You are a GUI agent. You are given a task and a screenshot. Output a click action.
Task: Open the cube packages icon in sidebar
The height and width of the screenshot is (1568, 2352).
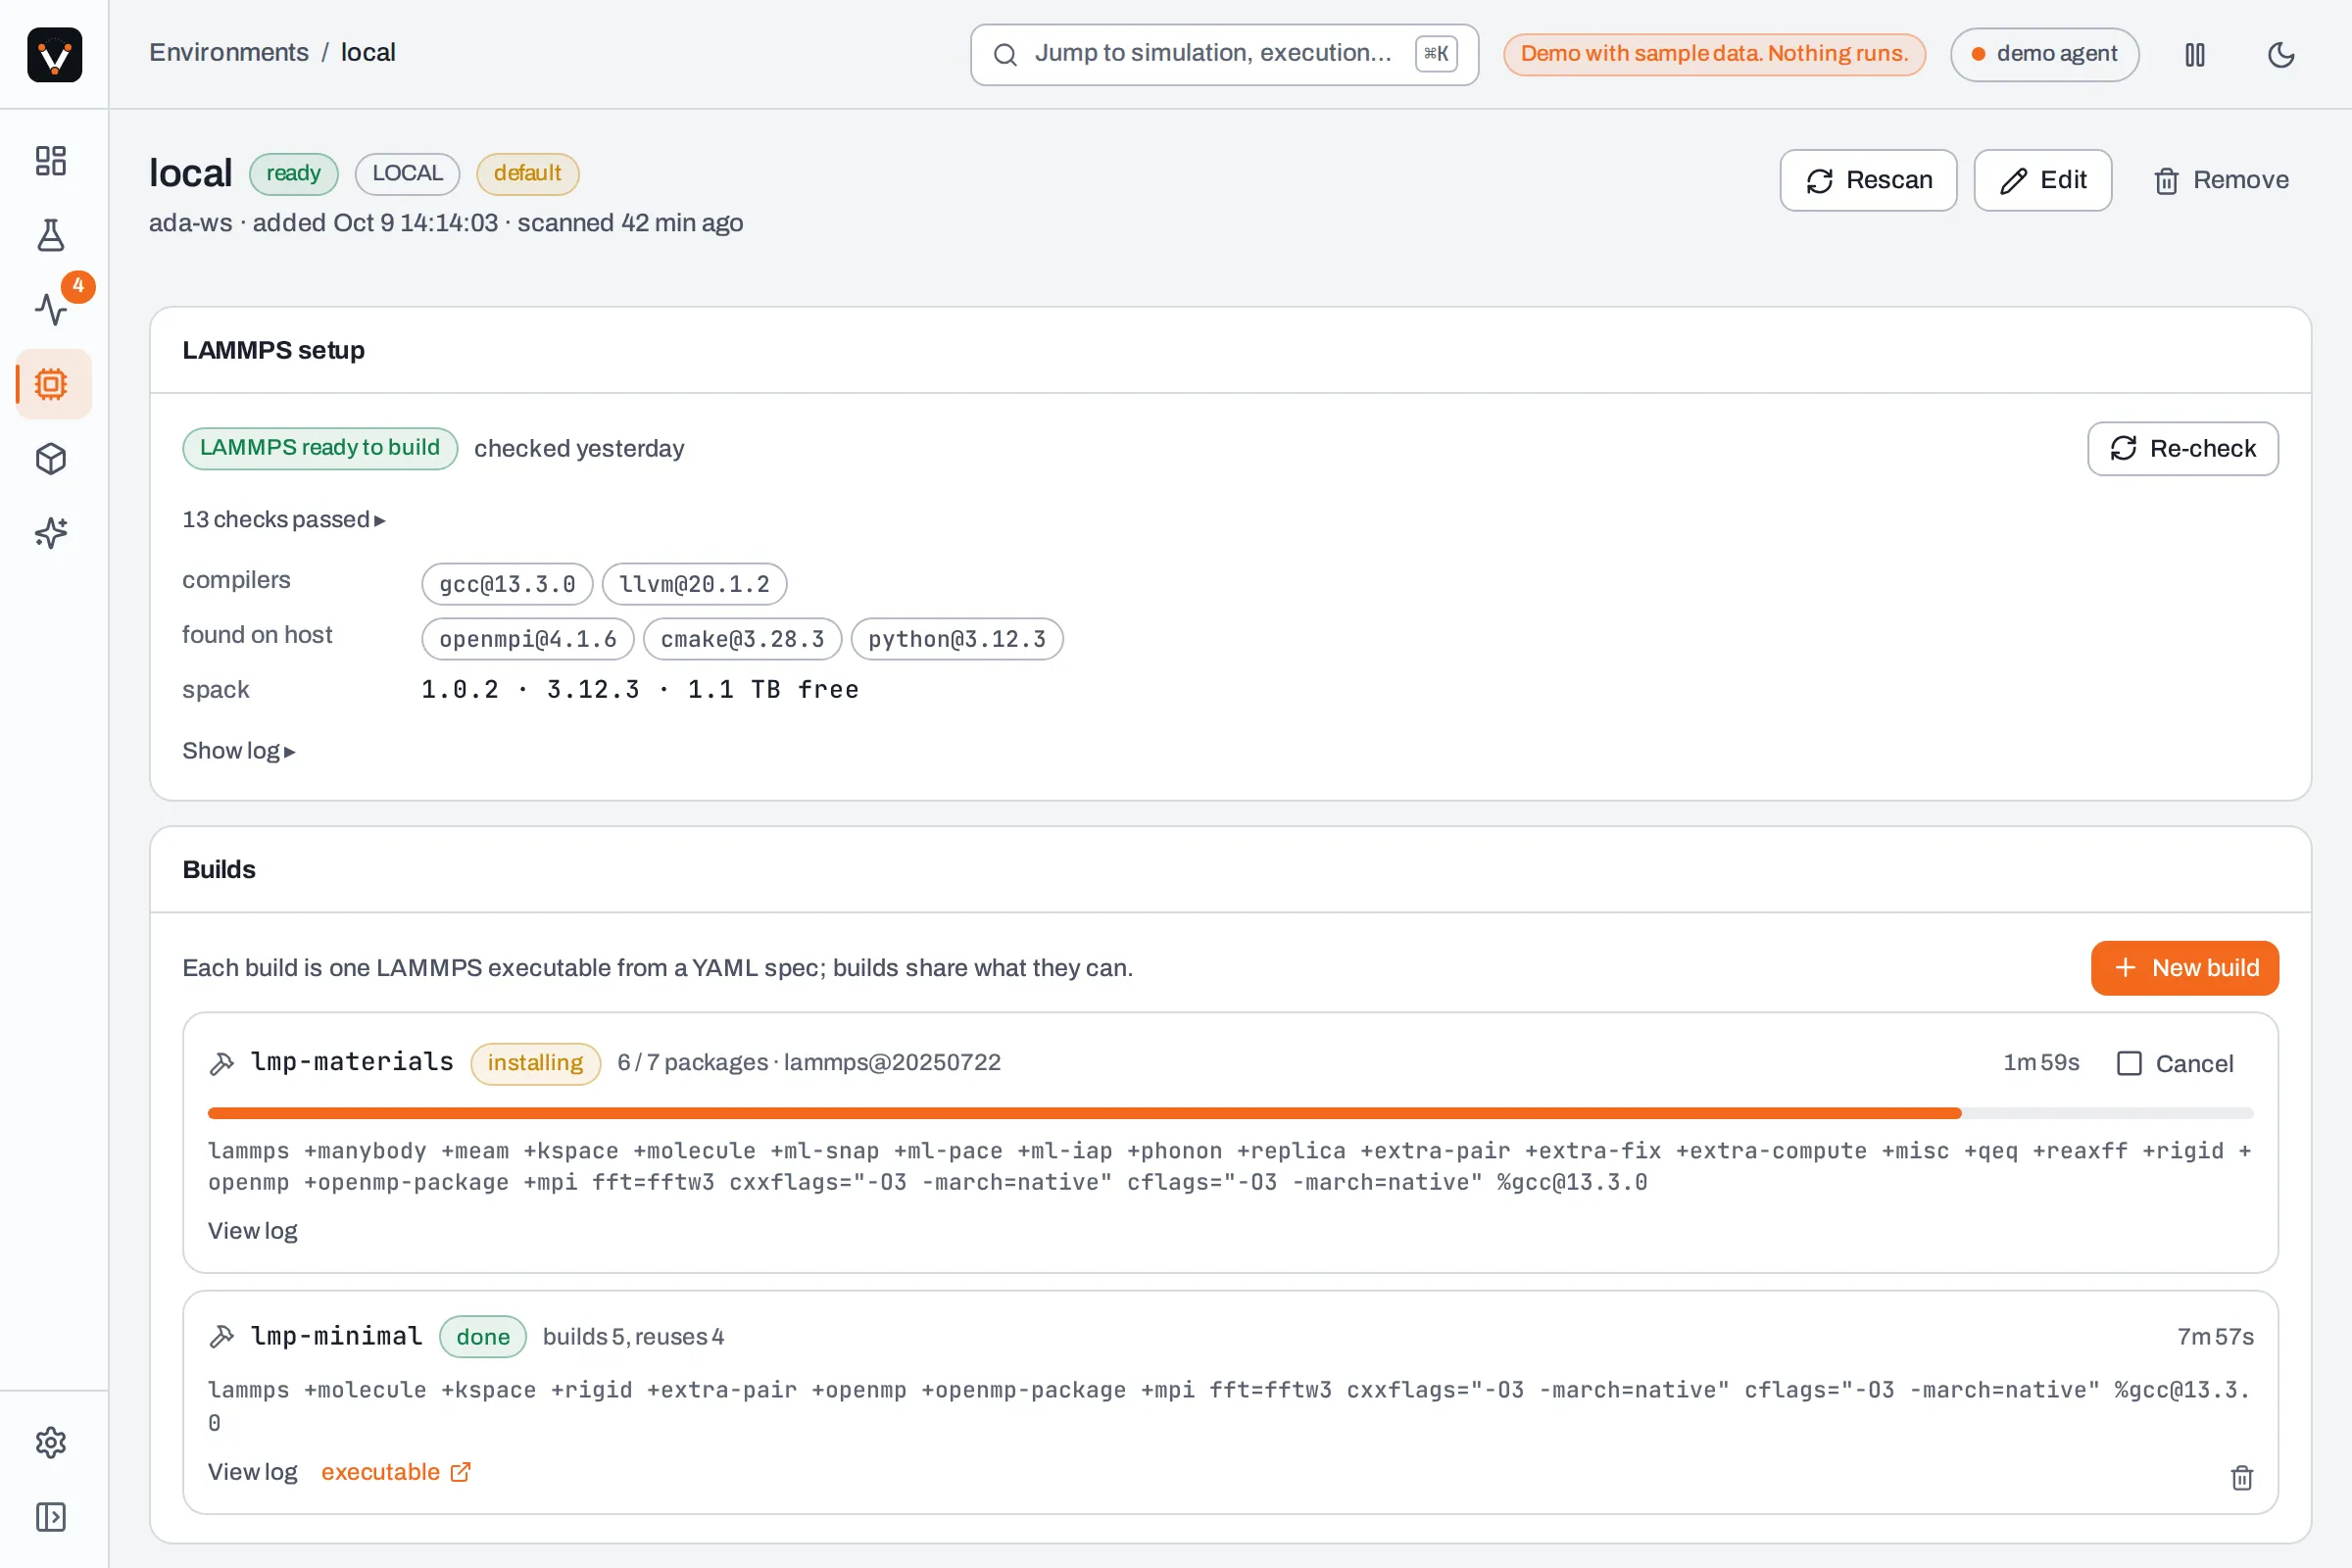(51, 459)
